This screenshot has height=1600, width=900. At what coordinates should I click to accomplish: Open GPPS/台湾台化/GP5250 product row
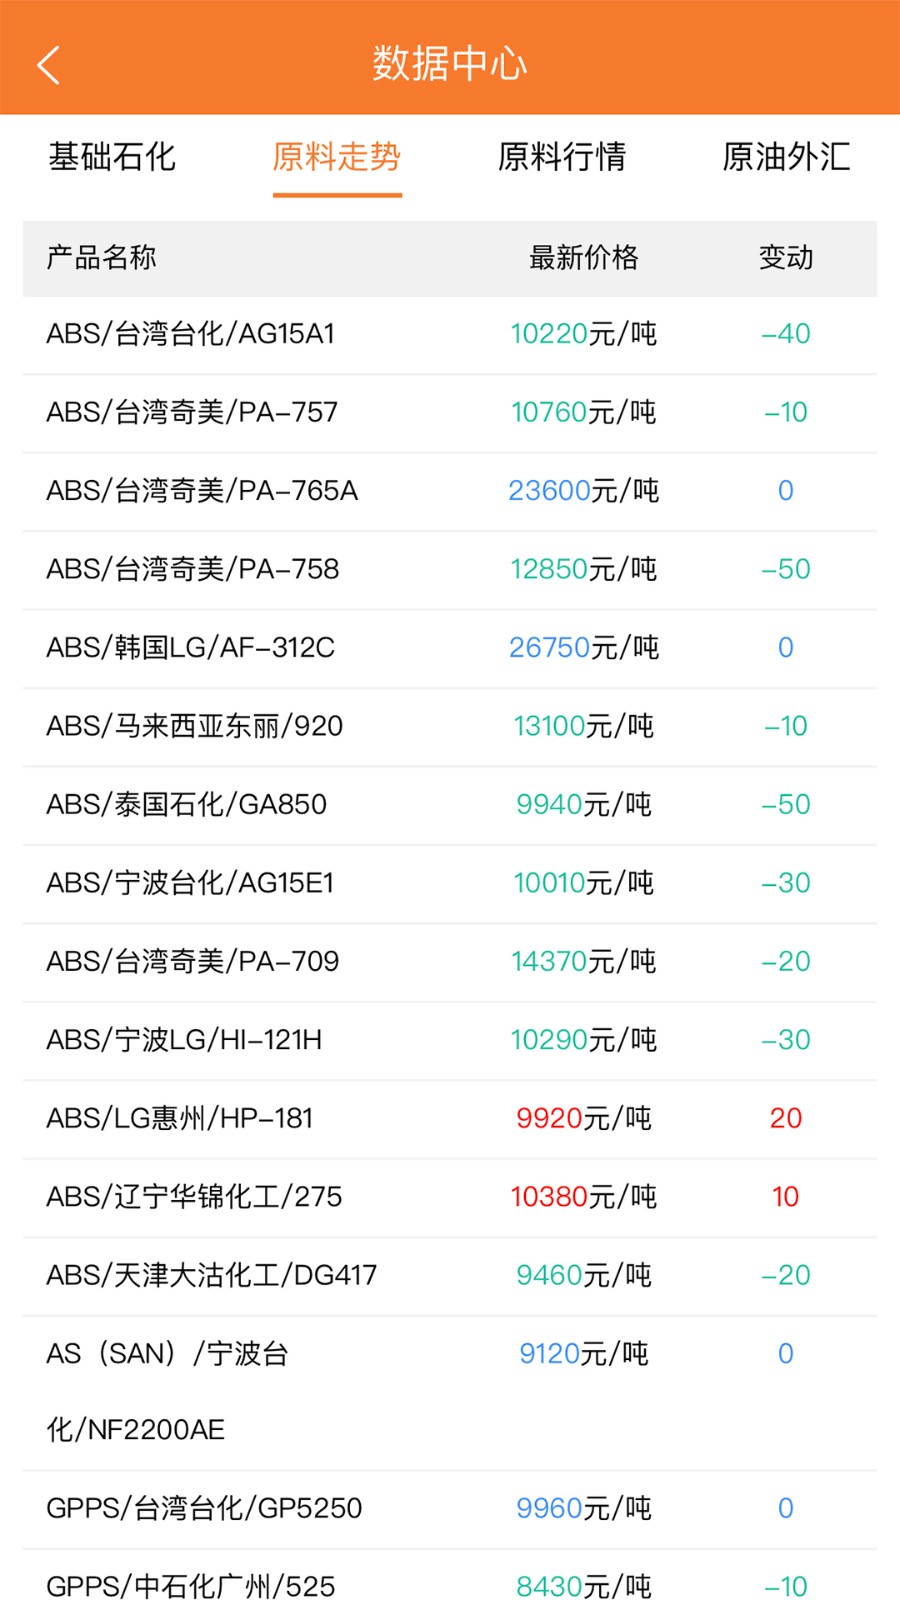(x=204, y=1508)
